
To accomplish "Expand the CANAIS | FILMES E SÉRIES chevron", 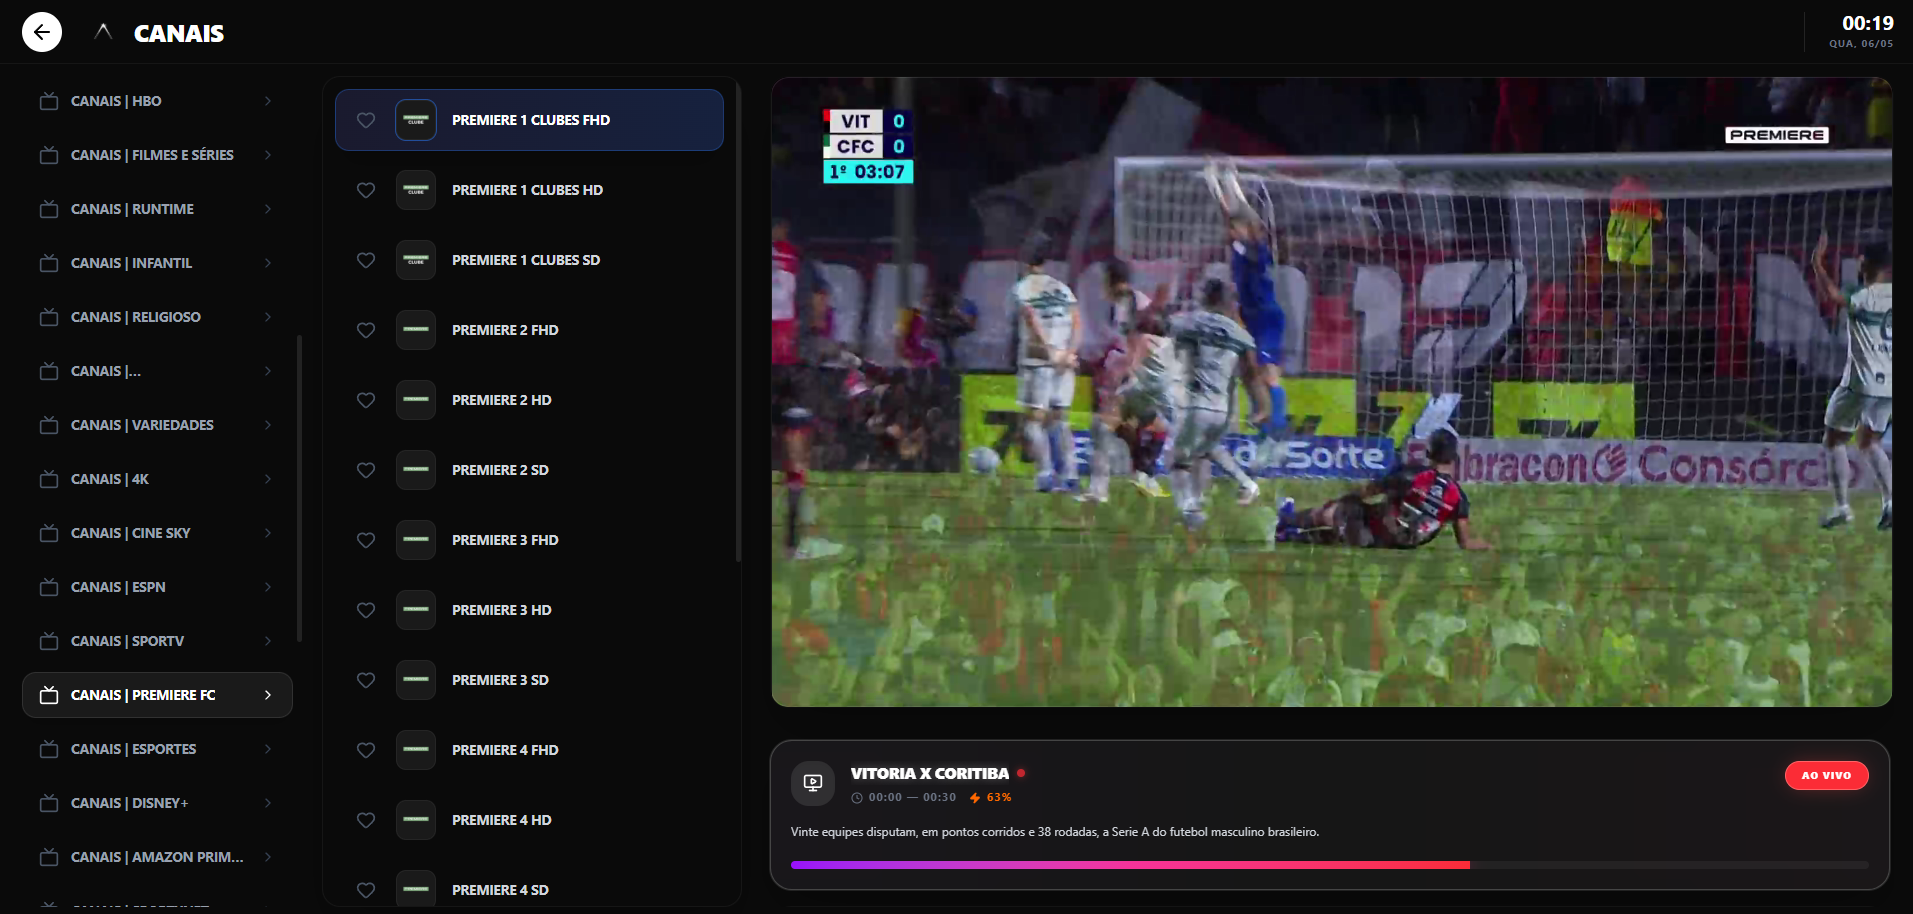I will tap(268, 155).
